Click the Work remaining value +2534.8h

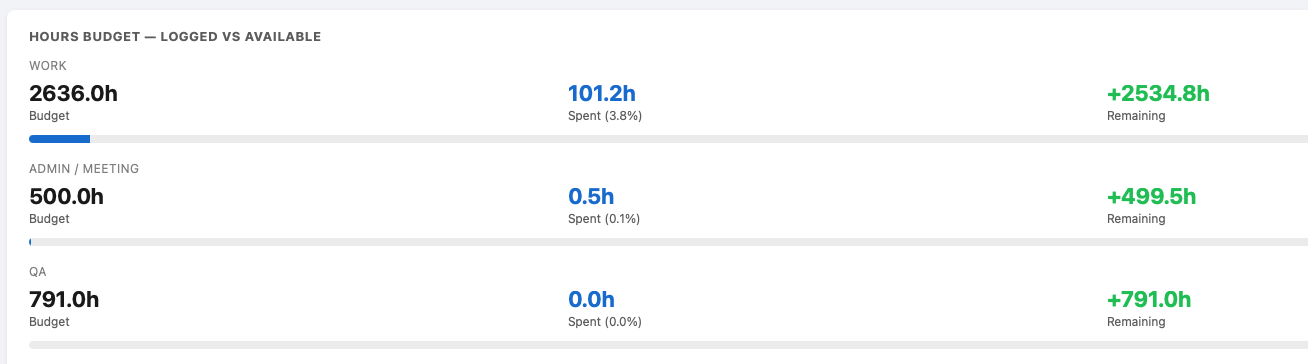pos(1158,94)
